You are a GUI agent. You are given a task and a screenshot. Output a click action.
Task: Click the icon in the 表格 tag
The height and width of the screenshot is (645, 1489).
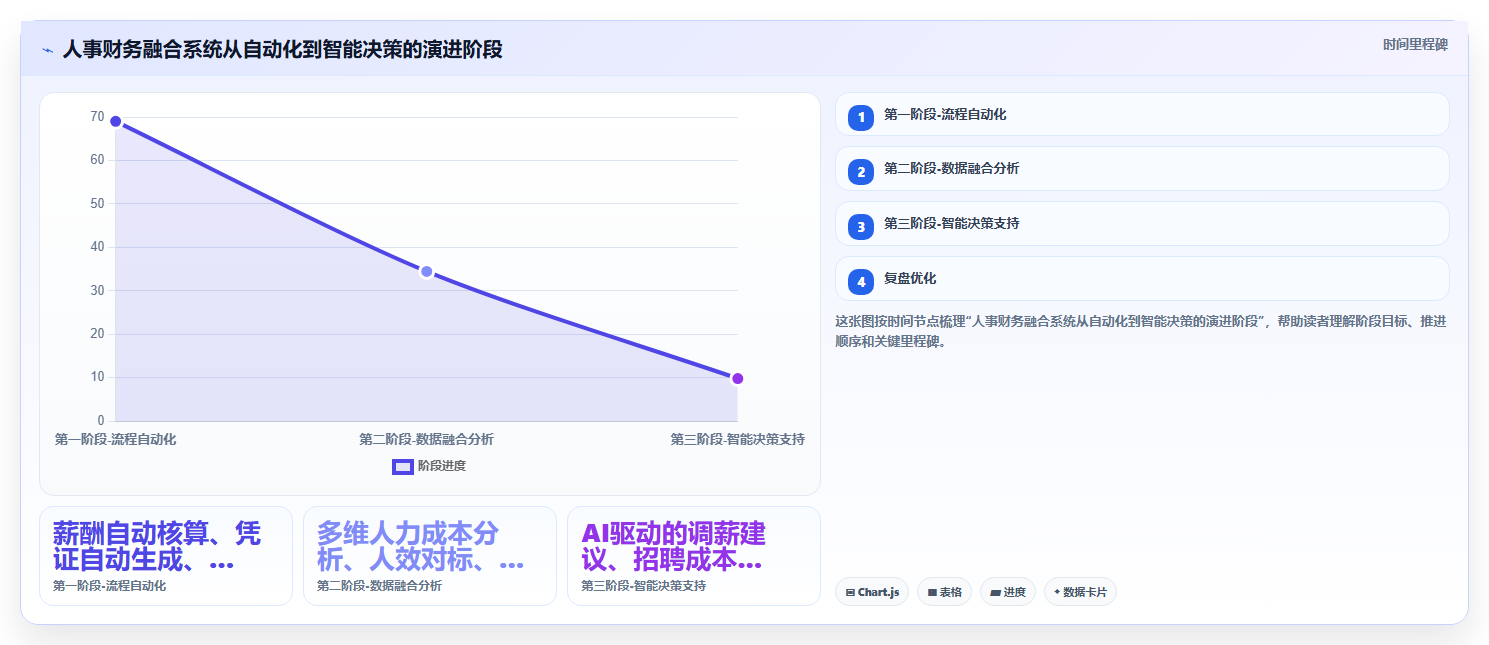point(932,592)
